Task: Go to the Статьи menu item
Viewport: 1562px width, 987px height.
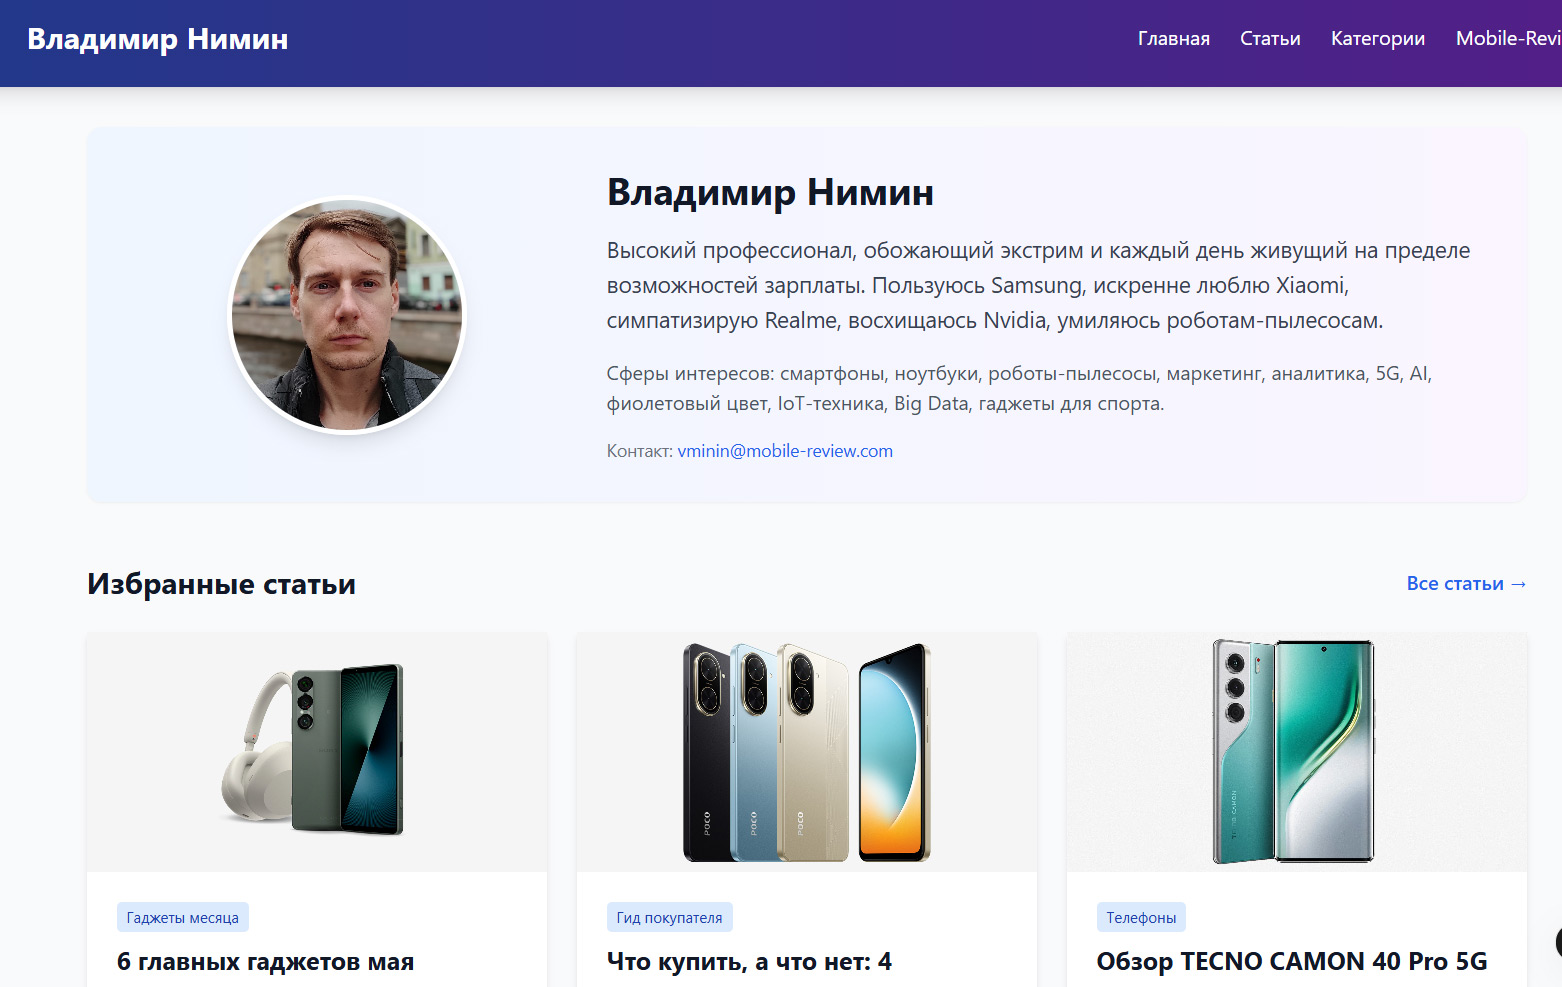Action: point(1270,39)
